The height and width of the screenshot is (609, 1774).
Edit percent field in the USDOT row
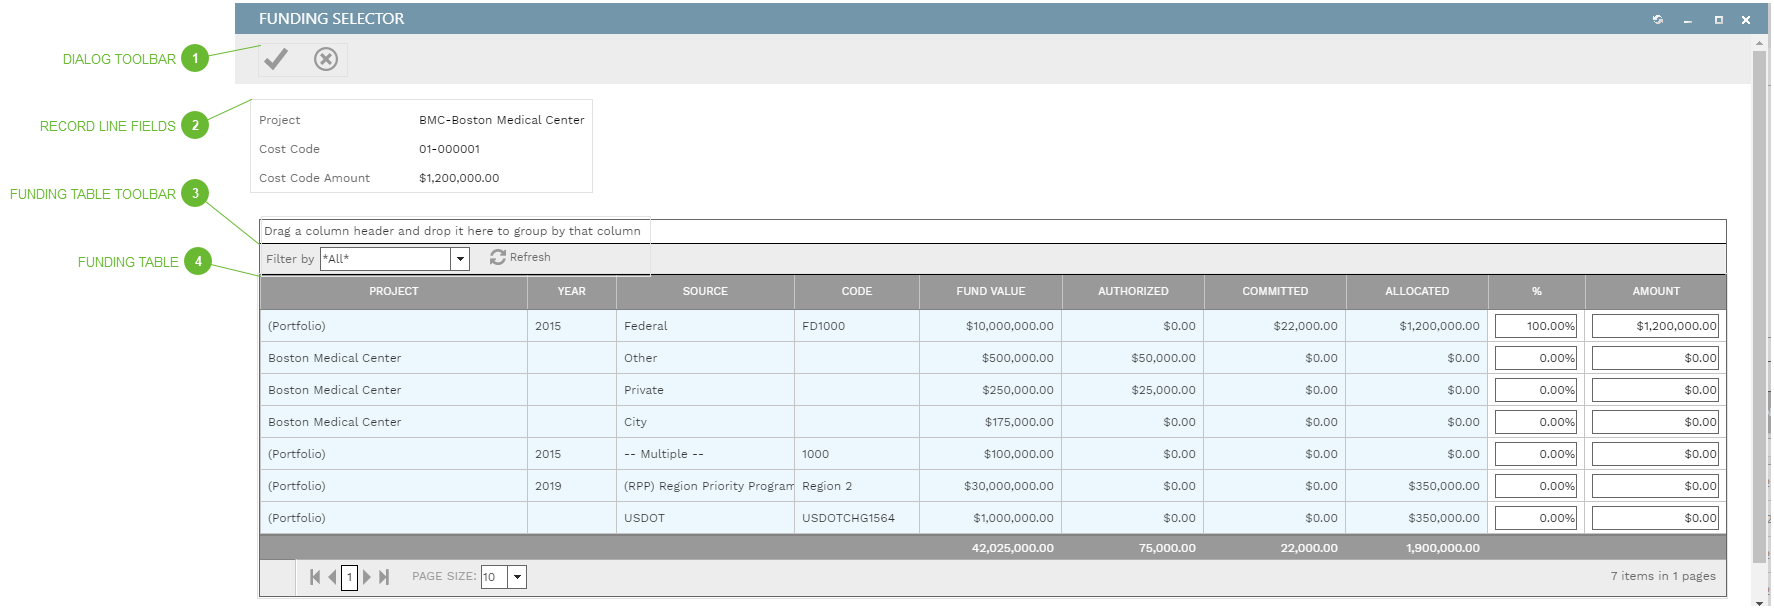[x=1536, y=518]
